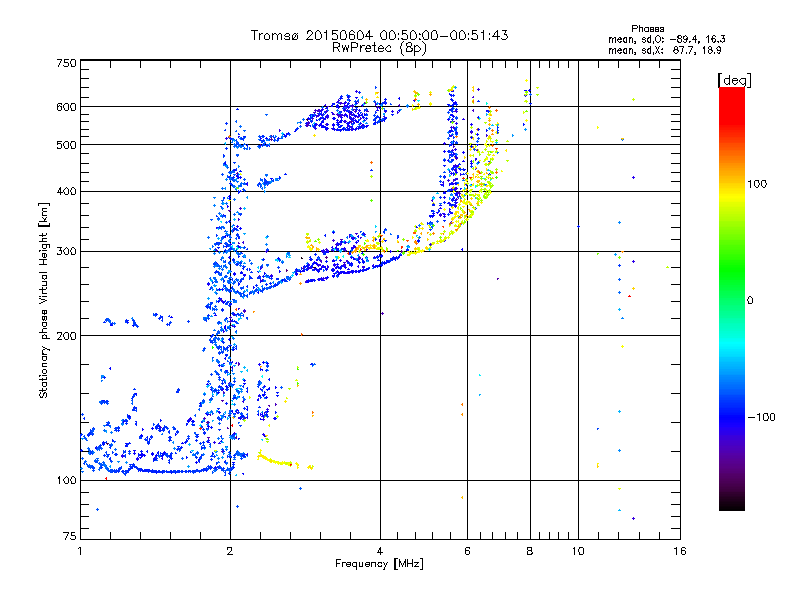800x600 pixels.
Task: Click the y-axis tick "200"
Action: 67,336
